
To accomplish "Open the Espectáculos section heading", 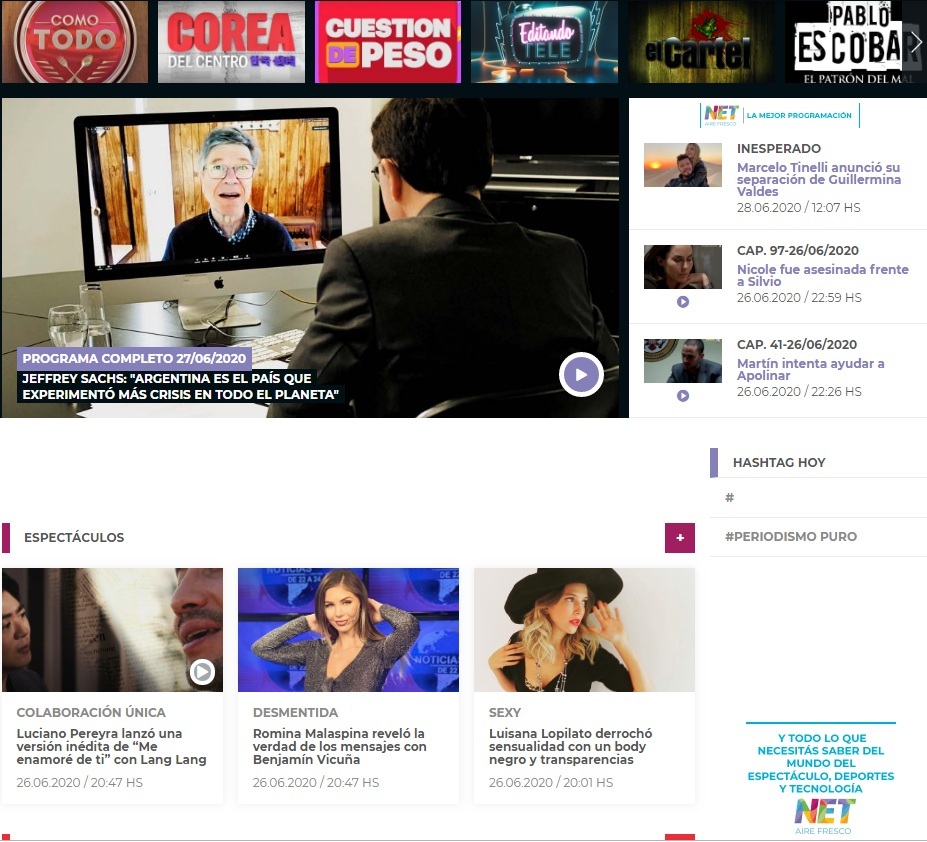I will 74,537.
